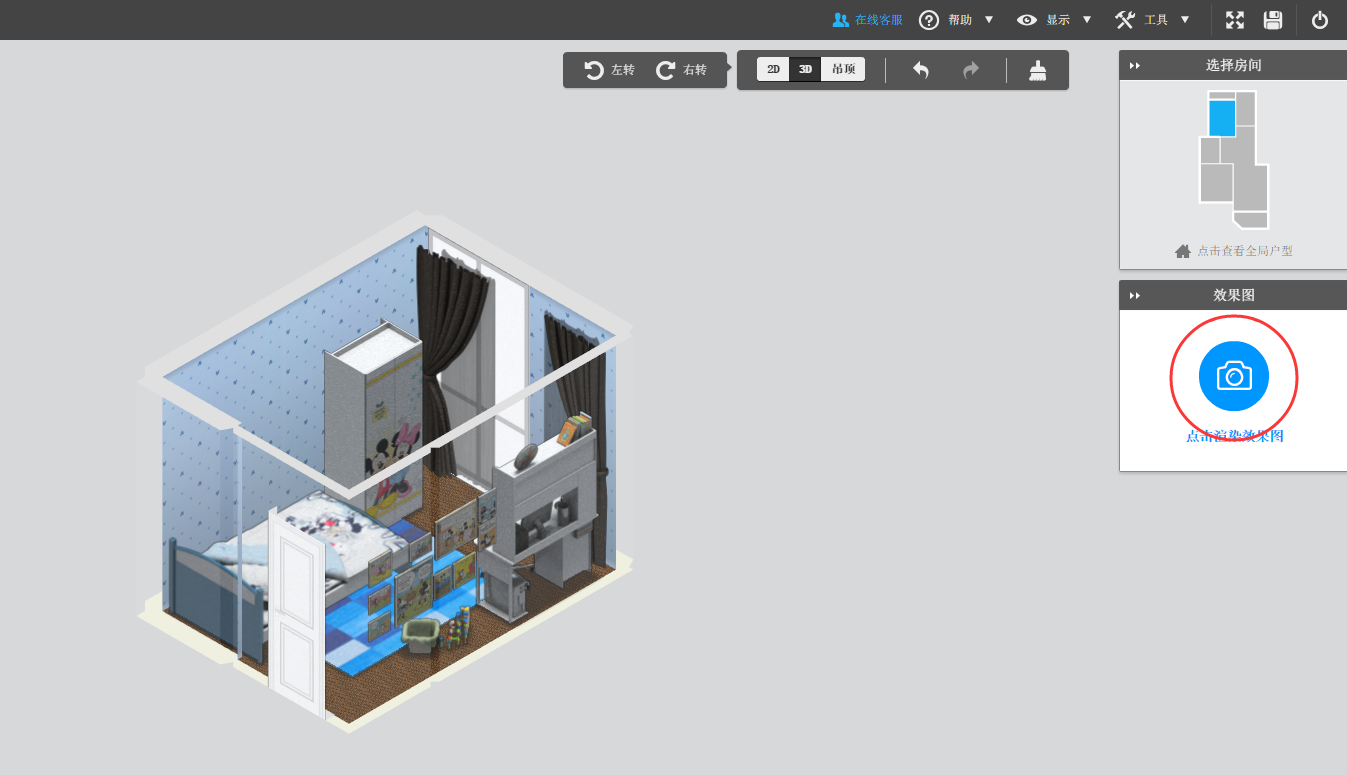Click the blue camera render button
Image resolution: width=1347 pixels, height=775 pixels.
coord(1233,376)
